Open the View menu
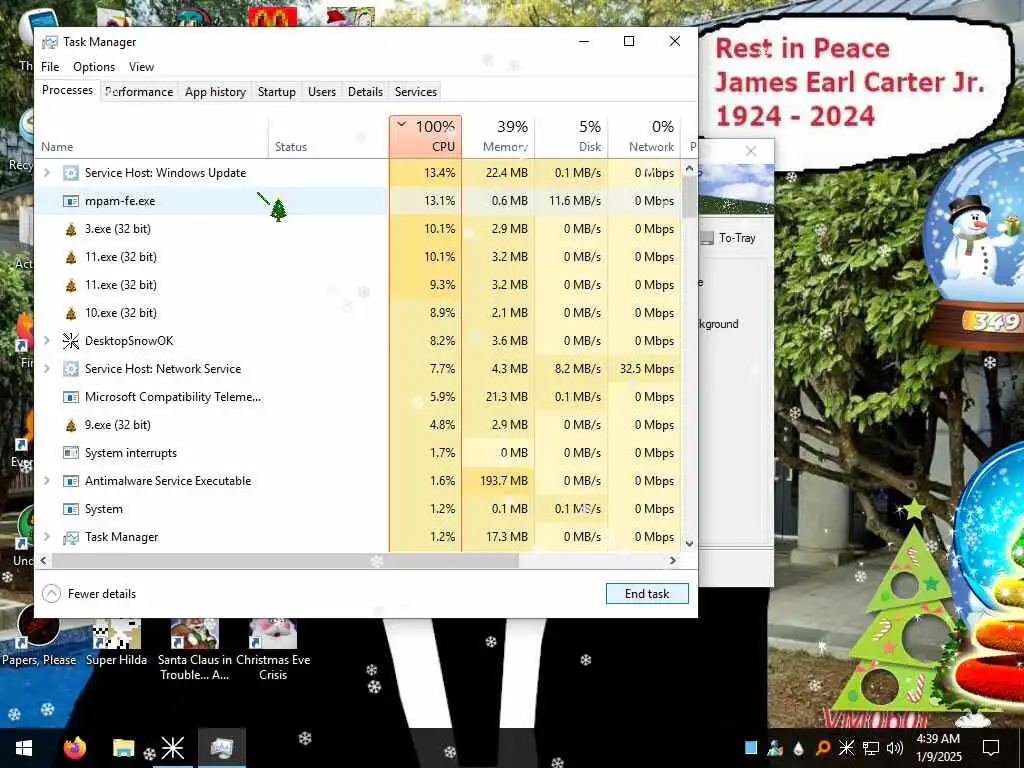1024x768 pixels. 141,67
